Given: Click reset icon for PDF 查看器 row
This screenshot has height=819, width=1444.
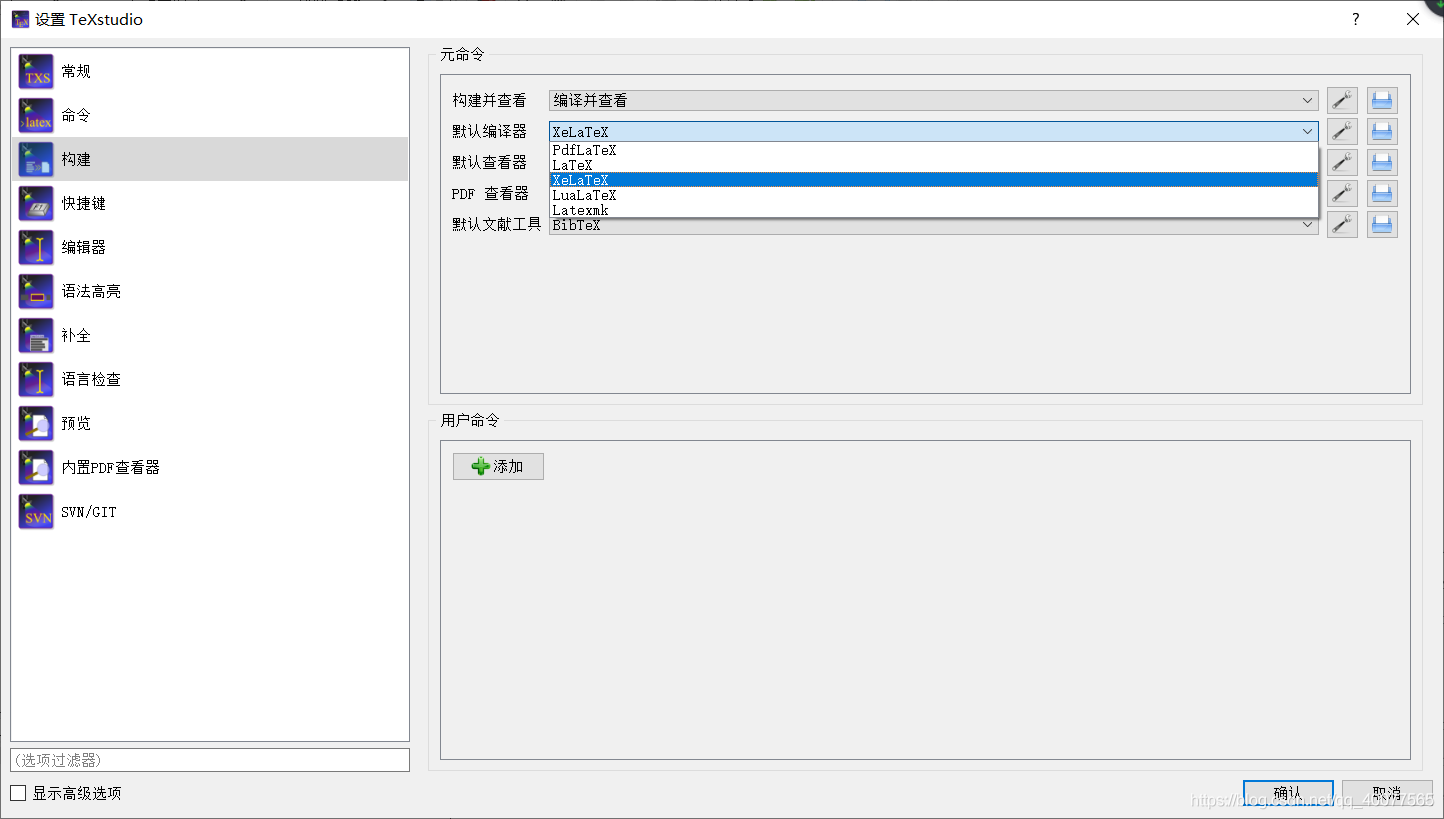Looking at the screenshot, I should pyautogui.click(x=1382, y=193).
